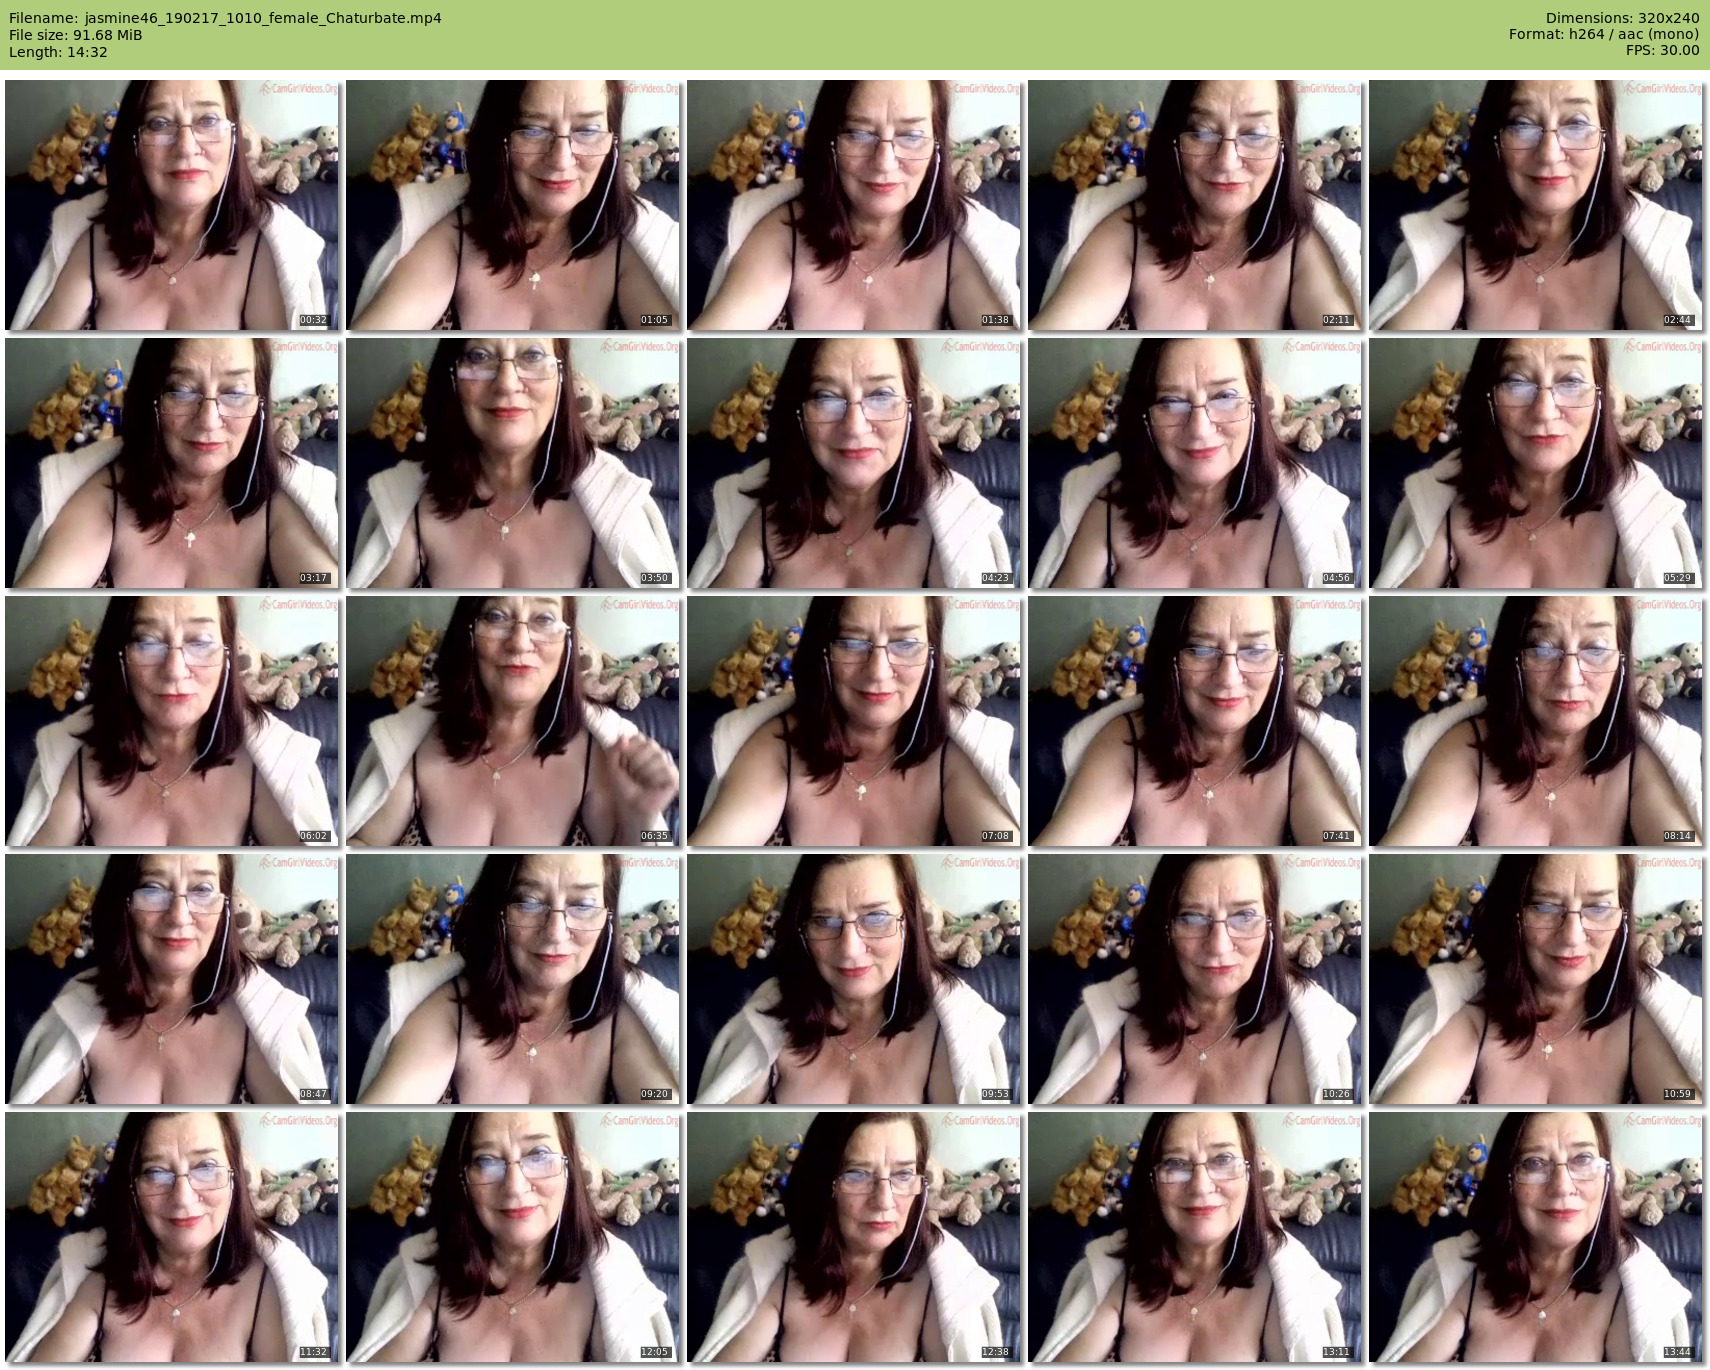The image size is (1710, 1370).
Task: Select the thumbnail timestamped 00:32
Action: [172, 205]
